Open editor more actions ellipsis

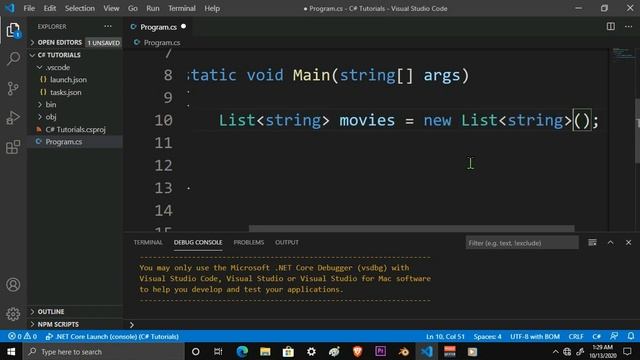pyautogui.click(x=628, y=27)
